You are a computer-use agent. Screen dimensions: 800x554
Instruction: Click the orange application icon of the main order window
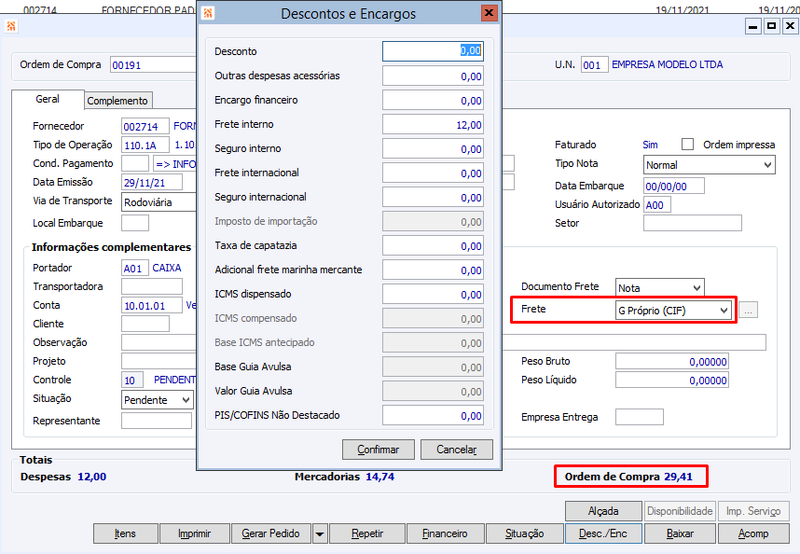[x=11, y=26]
